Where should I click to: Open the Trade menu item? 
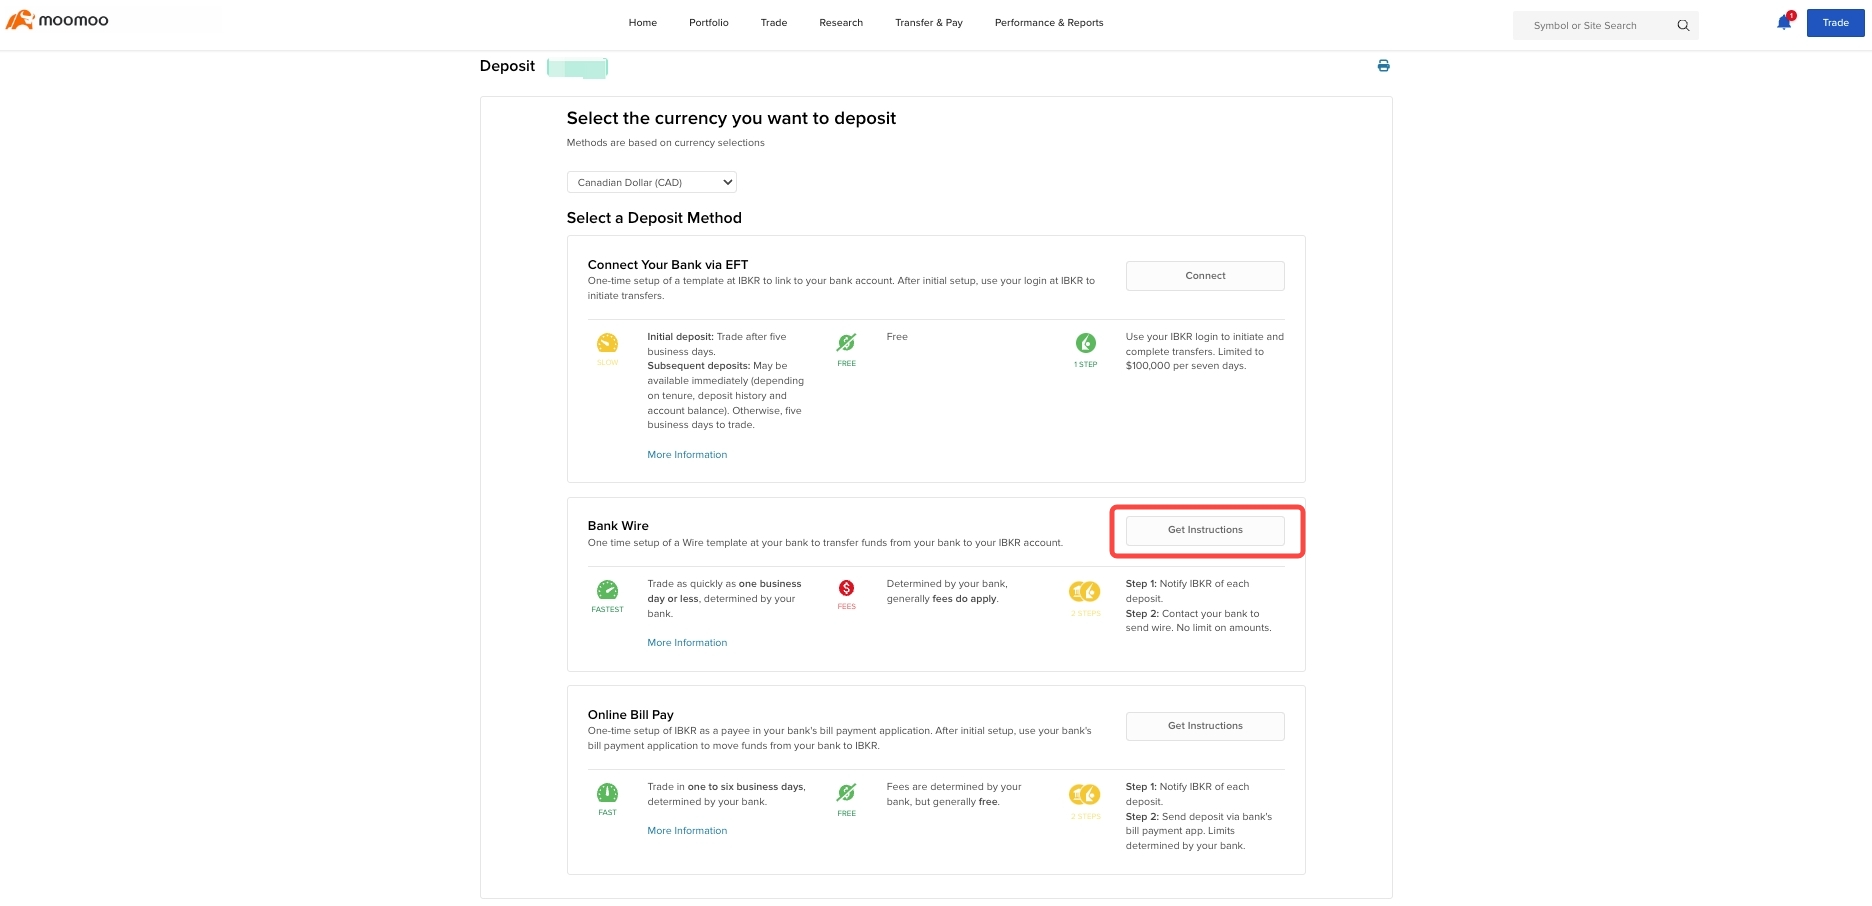(x=774, y=23)
